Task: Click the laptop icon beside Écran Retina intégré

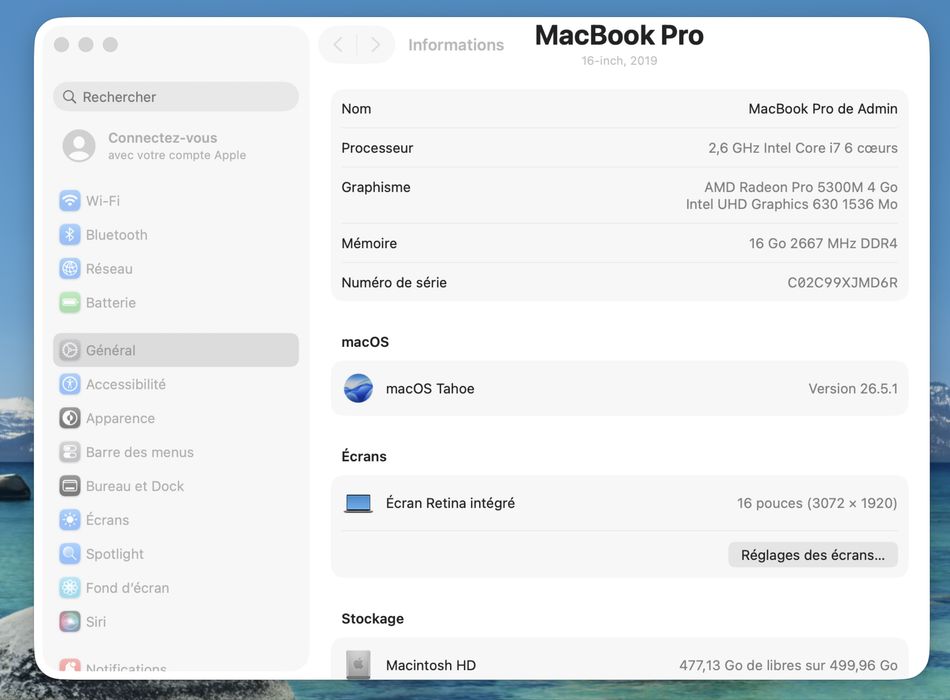Action: 358,503
